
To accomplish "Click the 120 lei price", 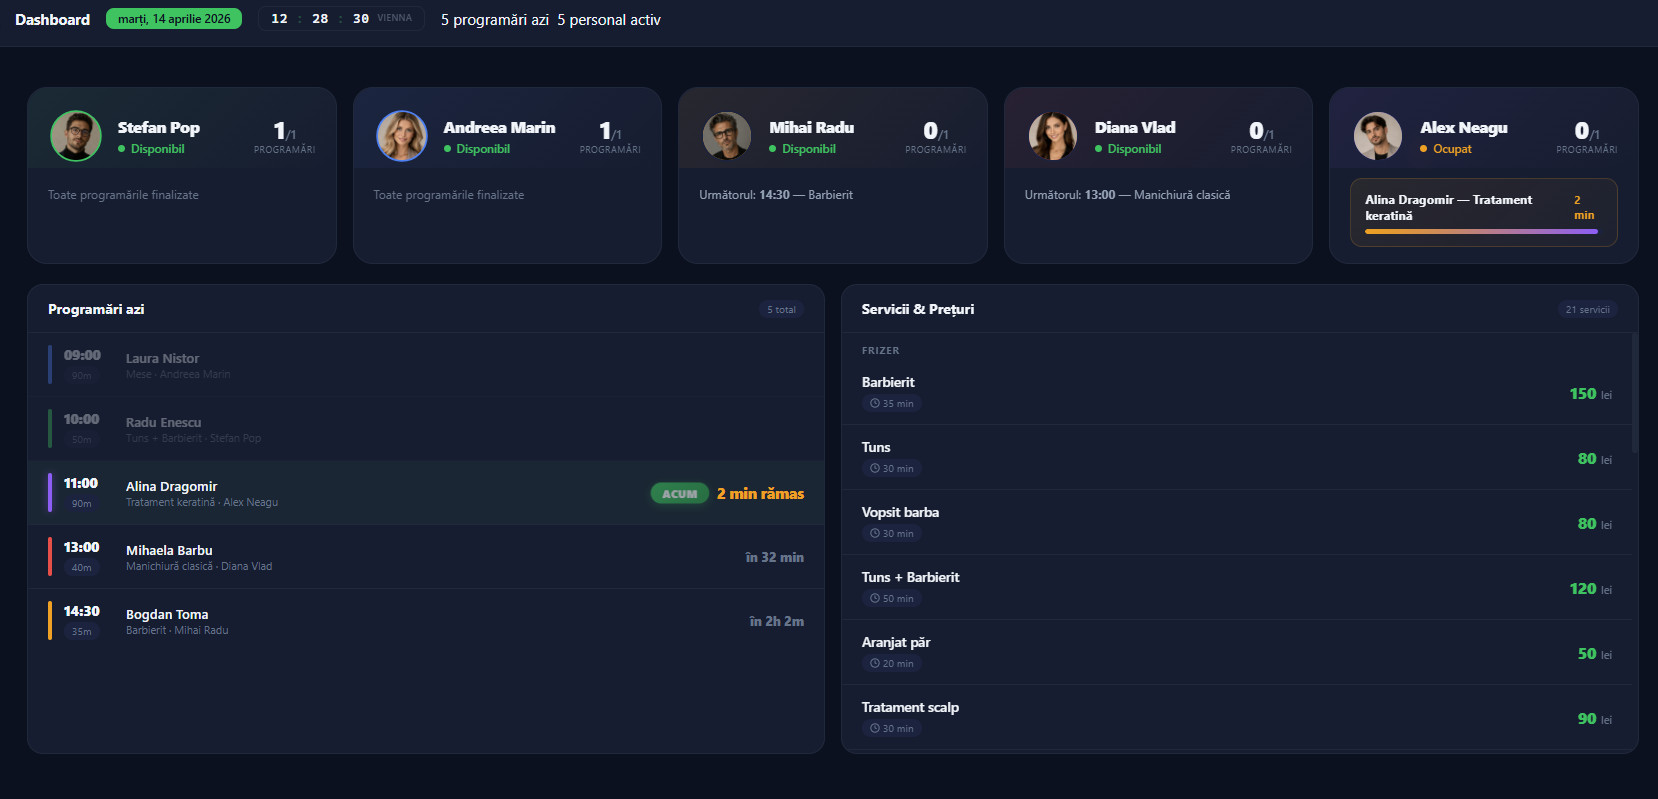I will pyautogui.click(x=1590, y=589).
